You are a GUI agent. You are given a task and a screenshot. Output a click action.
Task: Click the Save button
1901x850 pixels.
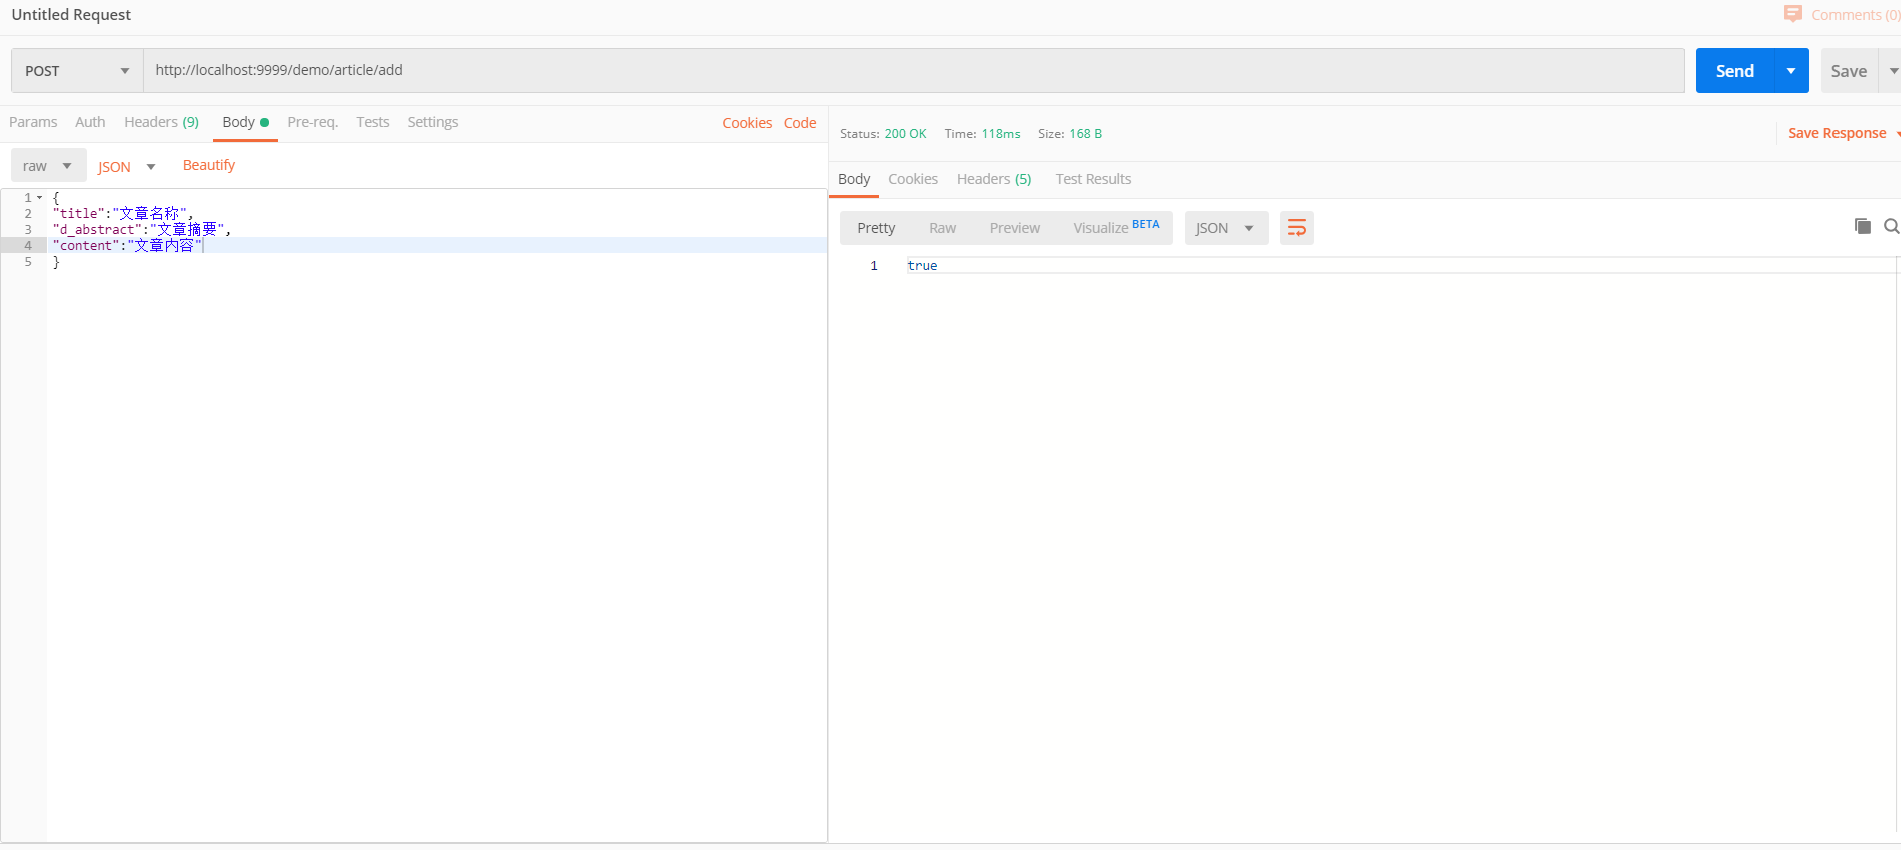[1849, 71]
